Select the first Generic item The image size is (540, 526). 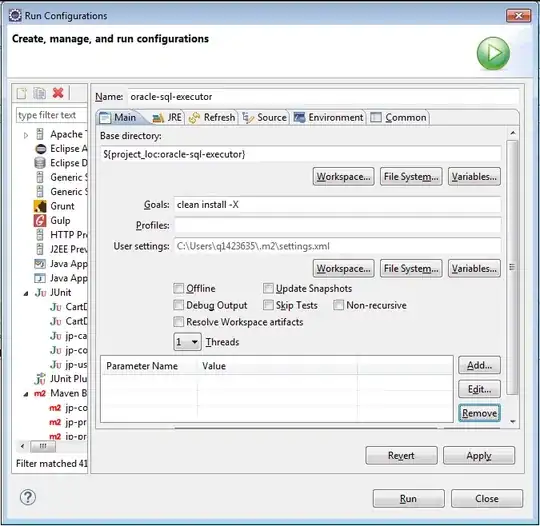[61, 177]
